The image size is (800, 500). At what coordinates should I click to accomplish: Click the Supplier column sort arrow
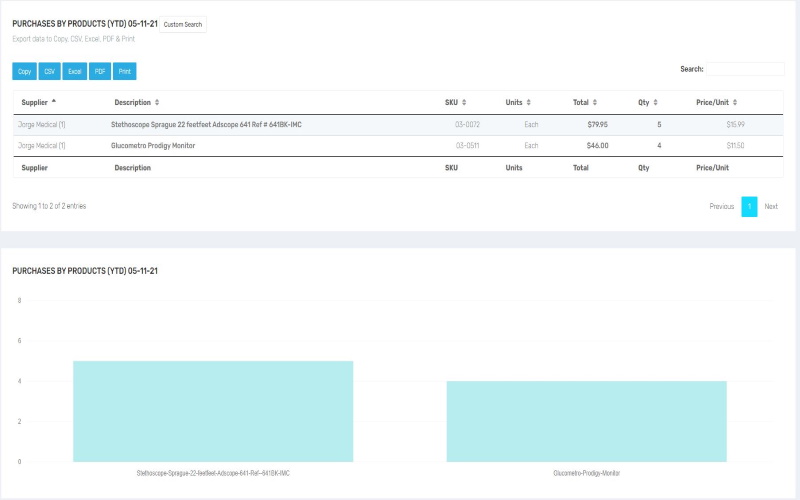click(x=54, y=102)
